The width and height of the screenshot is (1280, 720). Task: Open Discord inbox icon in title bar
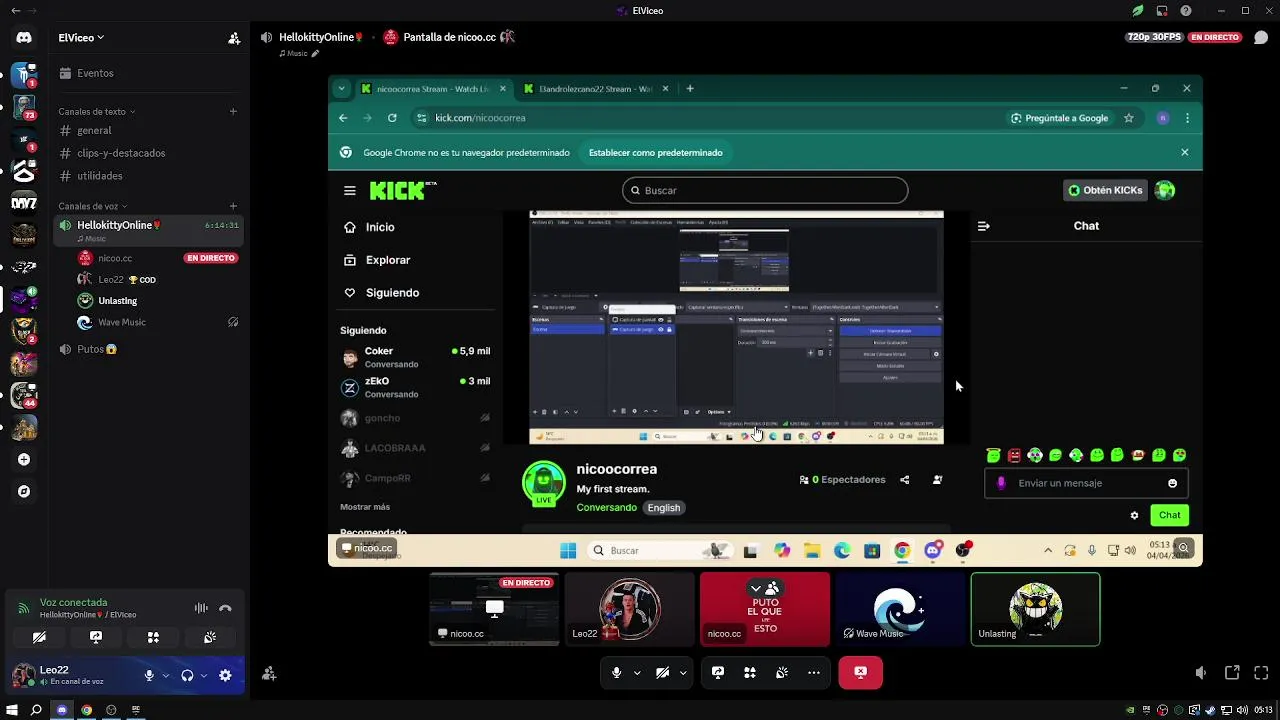pos(1162,11)
